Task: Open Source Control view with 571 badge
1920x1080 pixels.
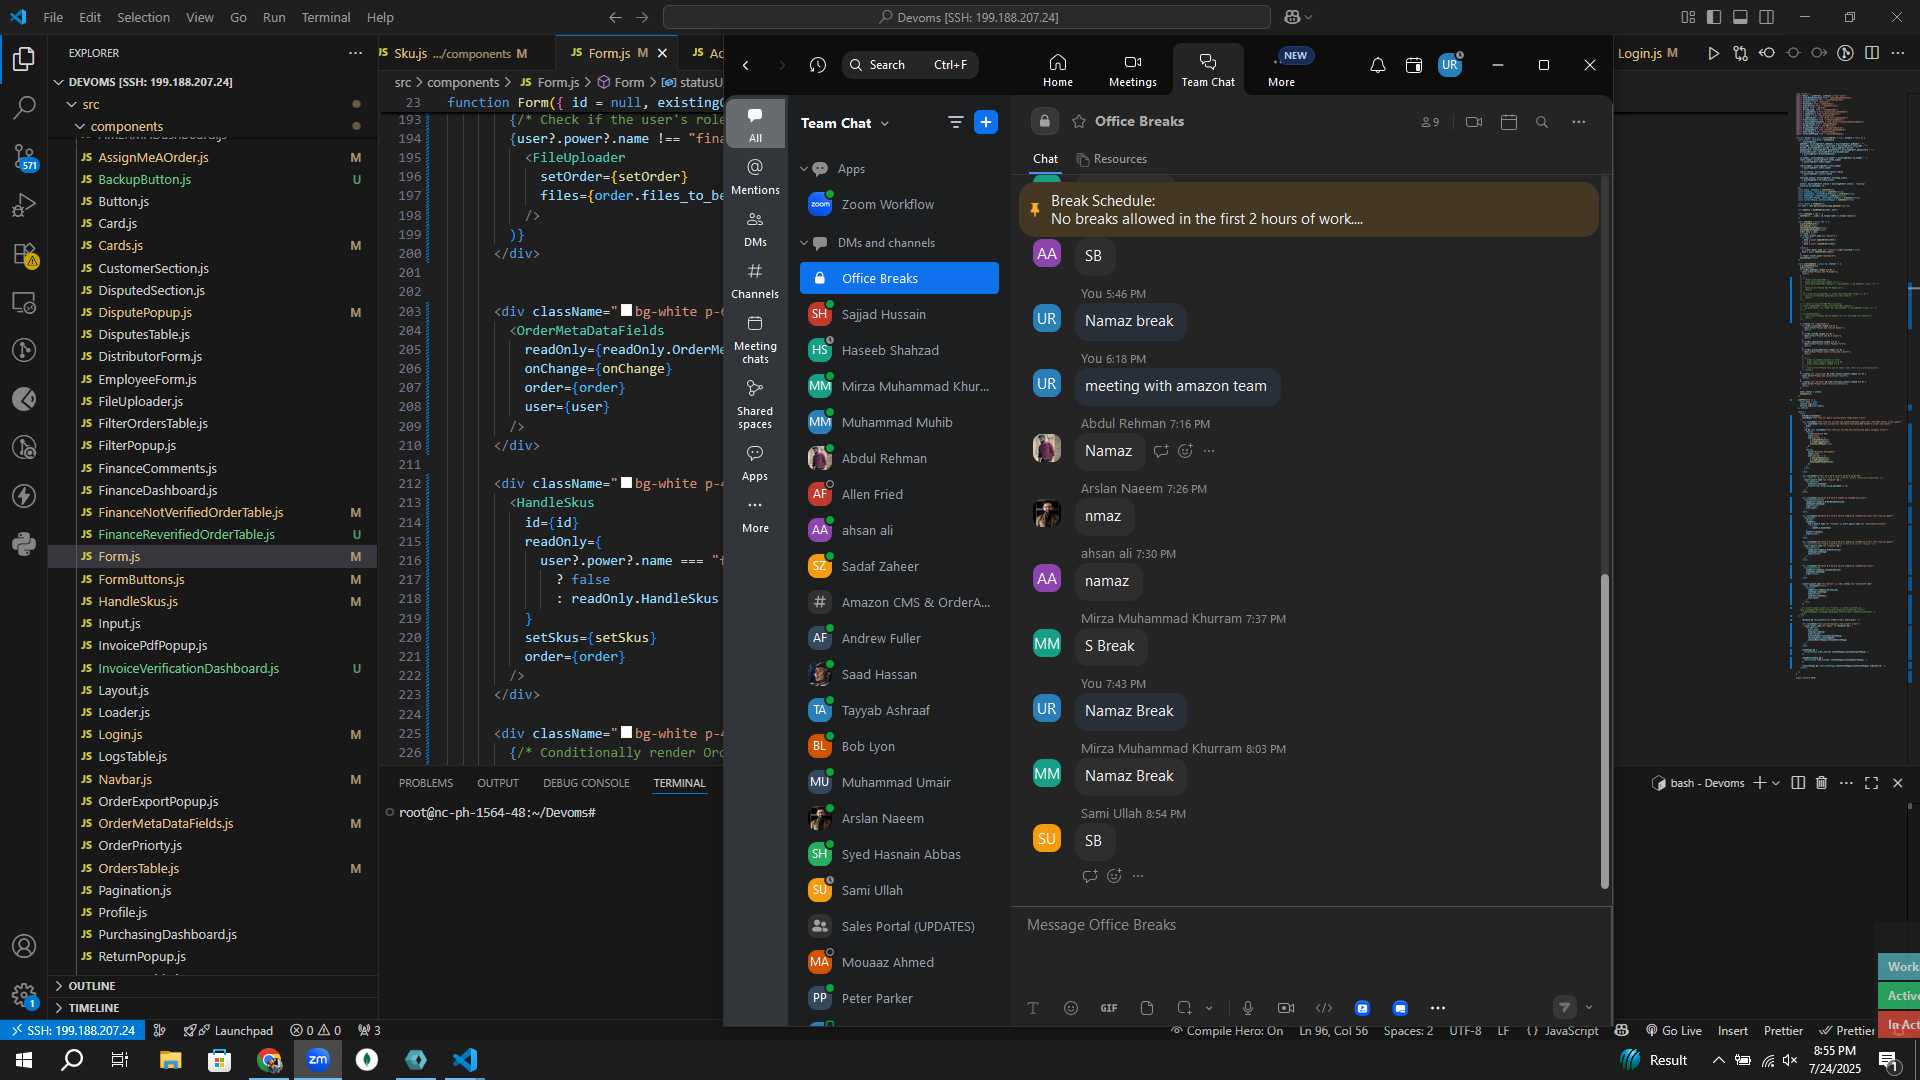Action: click(24, 156)
